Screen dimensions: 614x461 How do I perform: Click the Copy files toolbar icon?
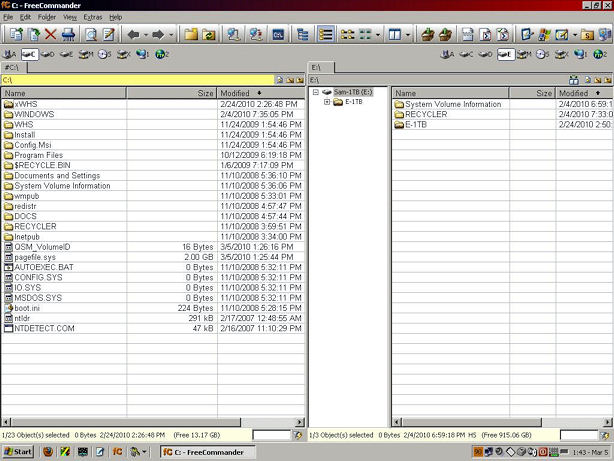[16, 34]
